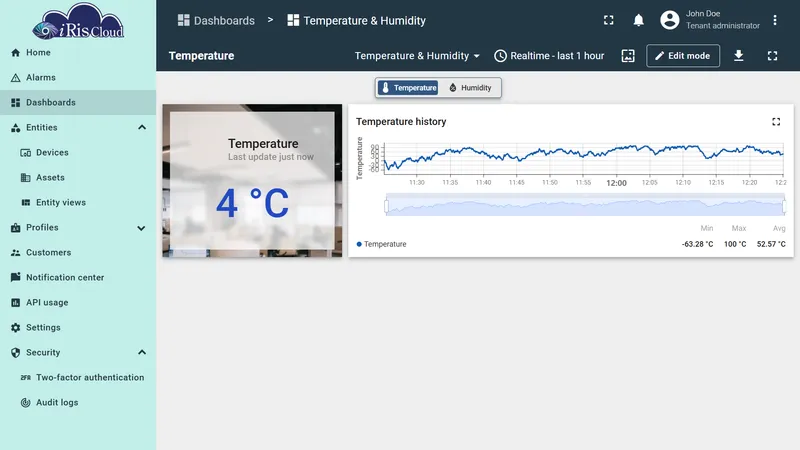Image resolution: width=800 pixels, height=450 pixels.
Task: Toggle the Temperature legend series
Action: pos(381,244)
